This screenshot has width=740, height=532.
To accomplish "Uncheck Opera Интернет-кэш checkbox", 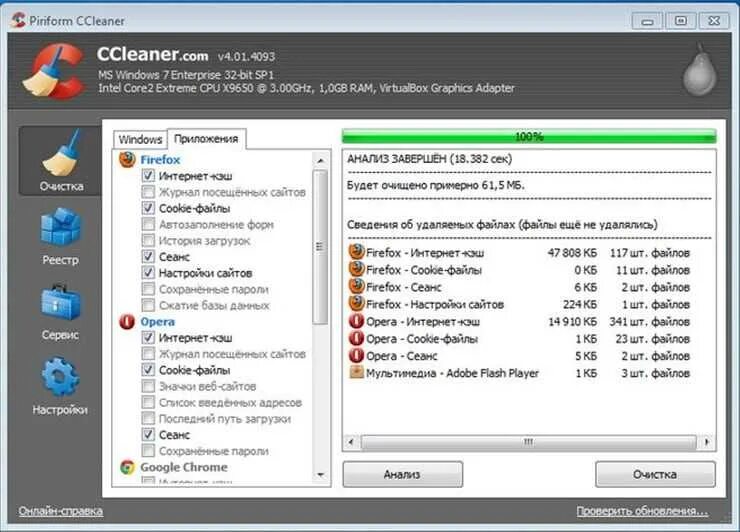I will pyautogui.click(x=148, y=338).
